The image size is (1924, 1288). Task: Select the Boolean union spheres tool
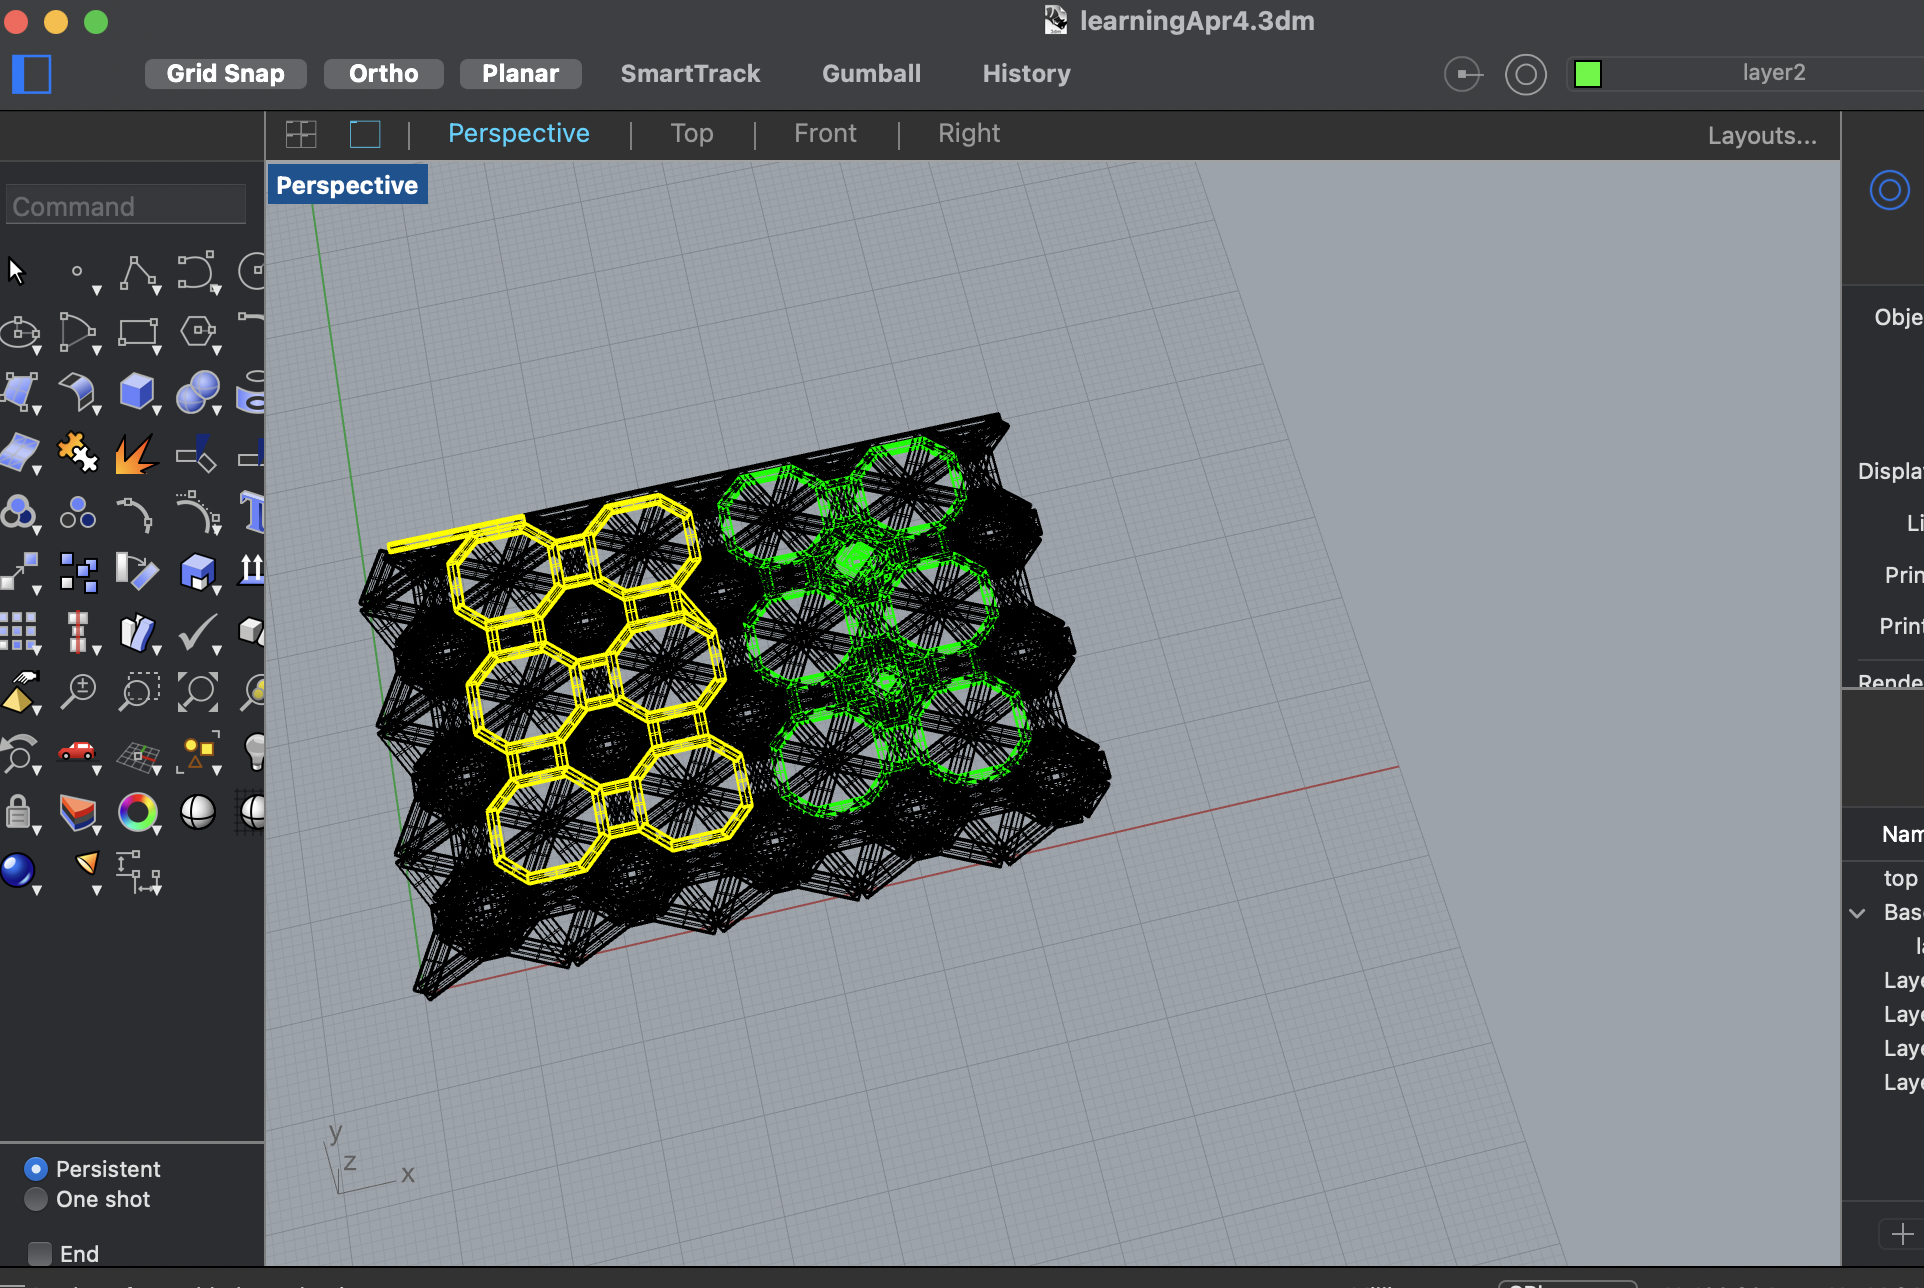click(197, 392)
